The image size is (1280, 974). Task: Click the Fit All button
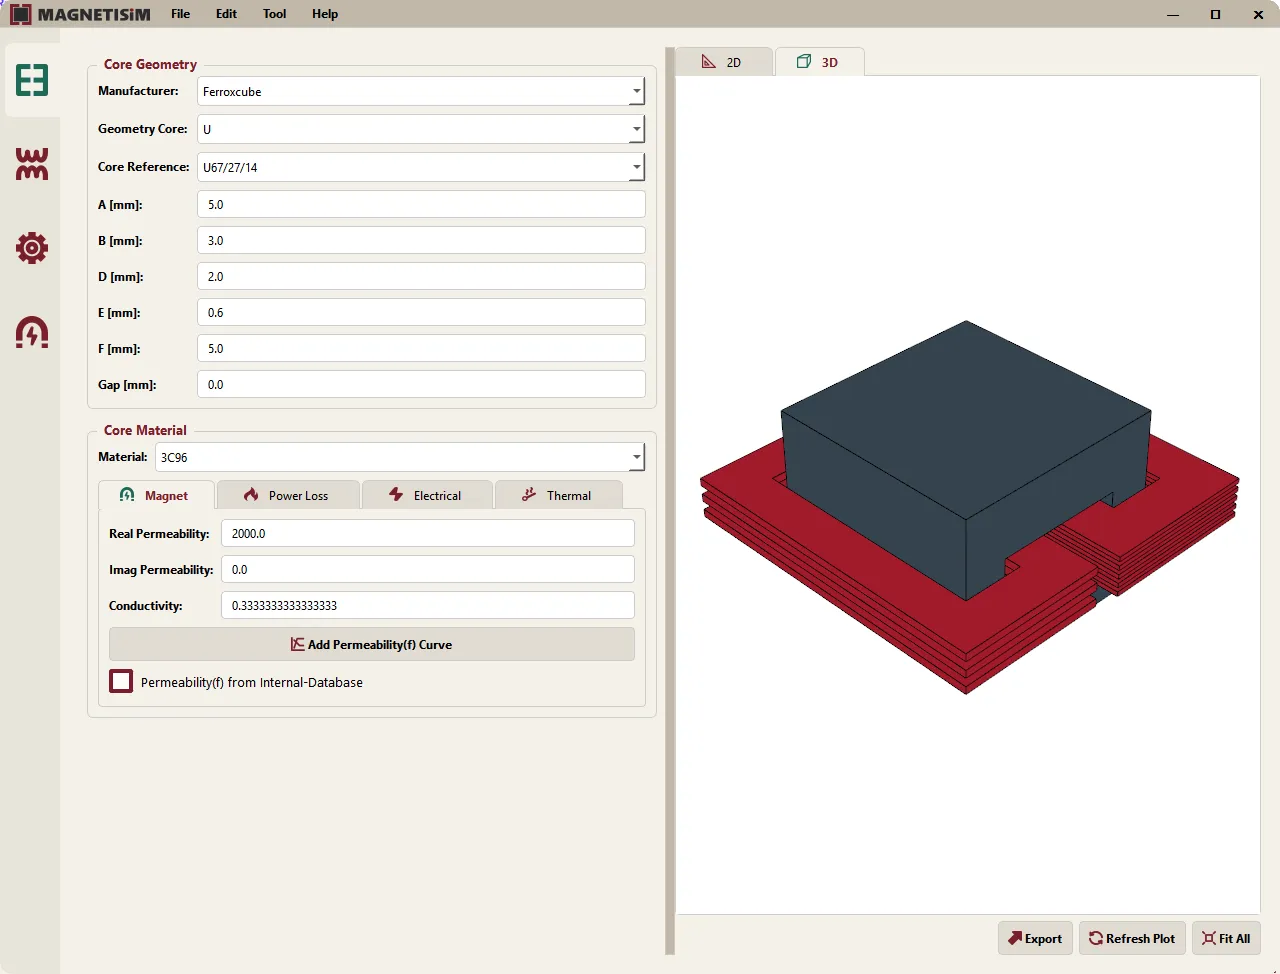pos(1226,938)
